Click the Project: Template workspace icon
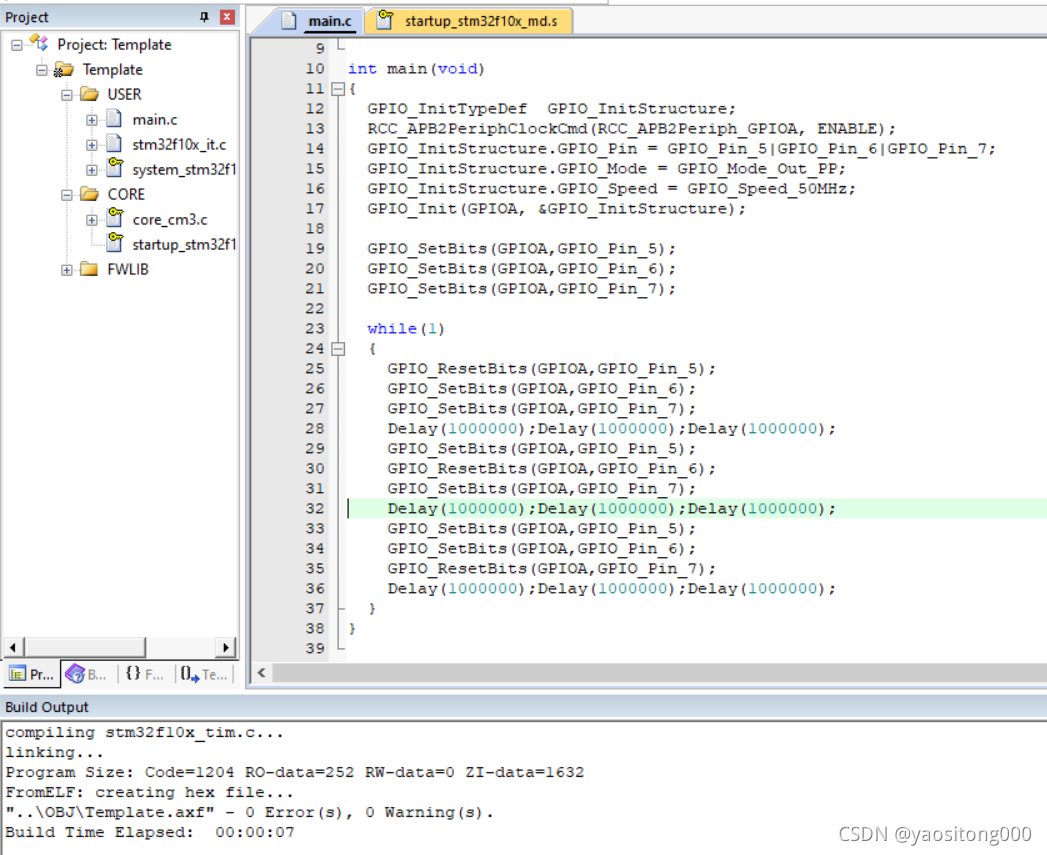 tap(39, 43)
